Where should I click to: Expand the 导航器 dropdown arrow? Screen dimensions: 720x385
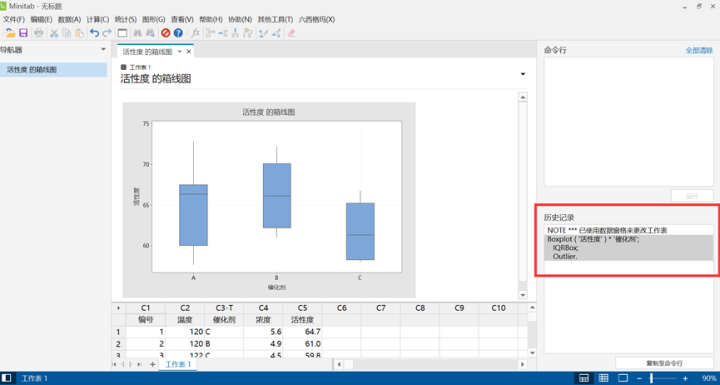(103, 49)
